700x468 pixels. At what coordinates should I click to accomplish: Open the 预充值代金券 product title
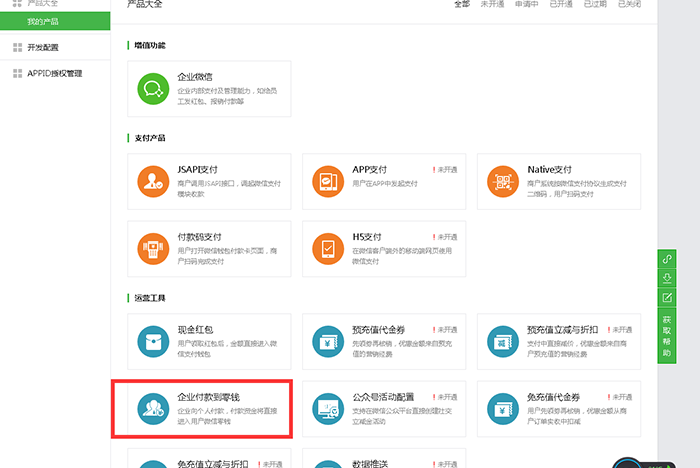point(379,330)
